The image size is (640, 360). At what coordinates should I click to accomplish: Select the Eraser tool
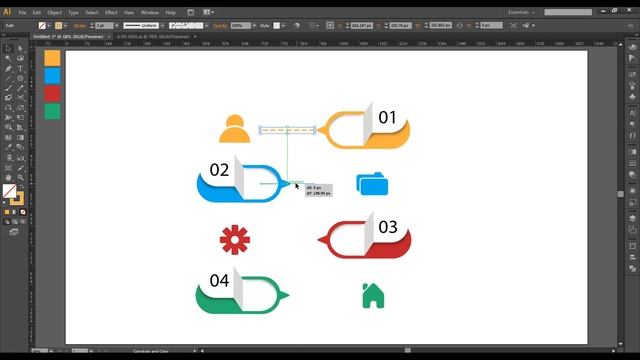coord(8,98)
